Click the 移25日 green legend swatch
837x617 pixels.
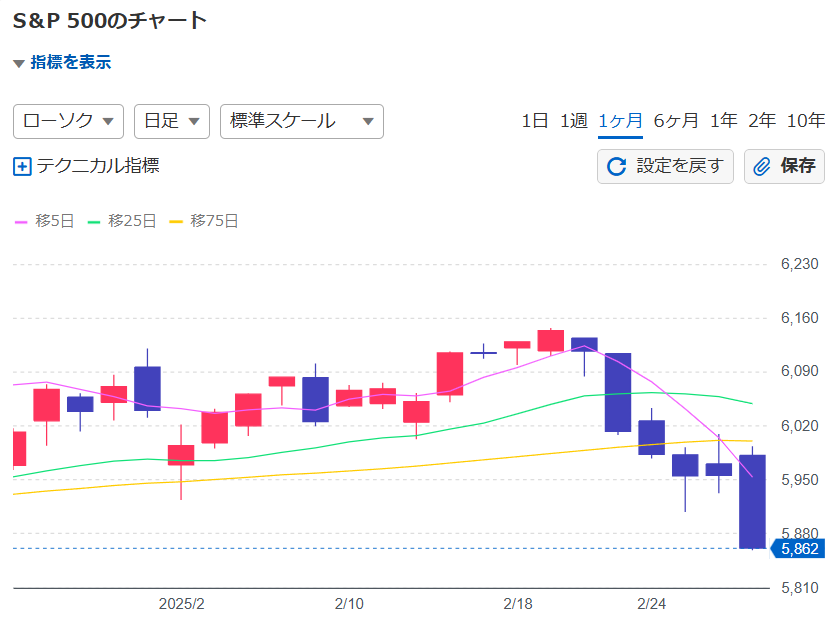[94, 222]
